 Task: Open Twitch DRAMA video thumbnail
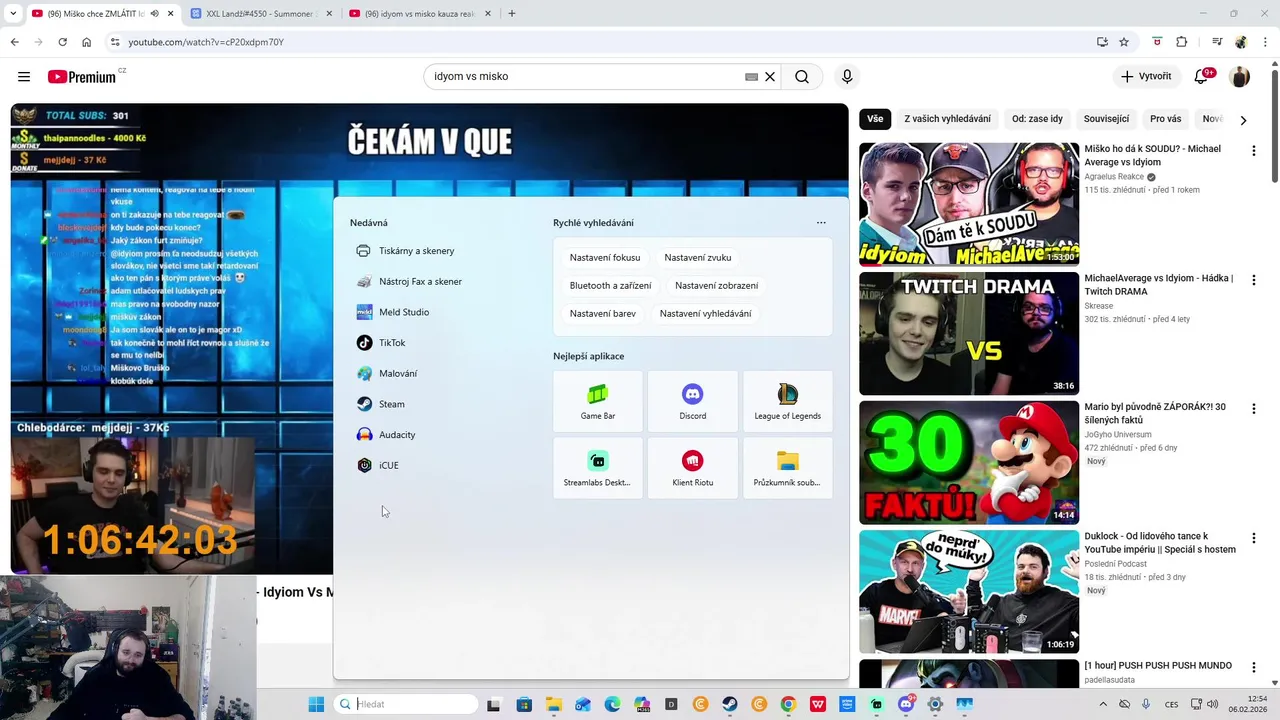click(x=969, y=333)
